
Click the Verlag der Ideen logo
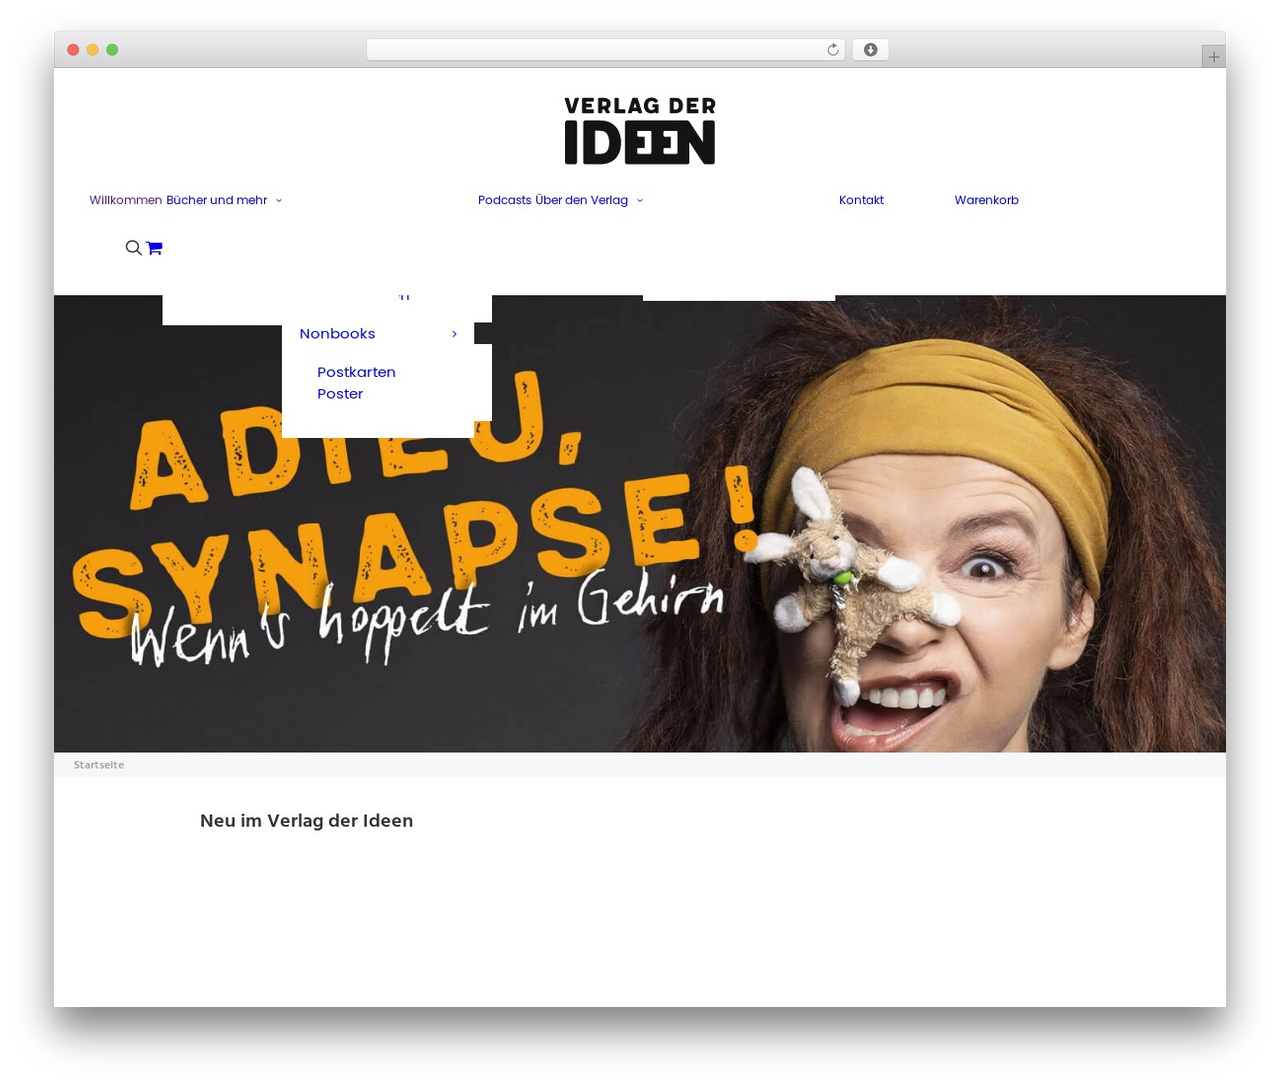point(640,130)
